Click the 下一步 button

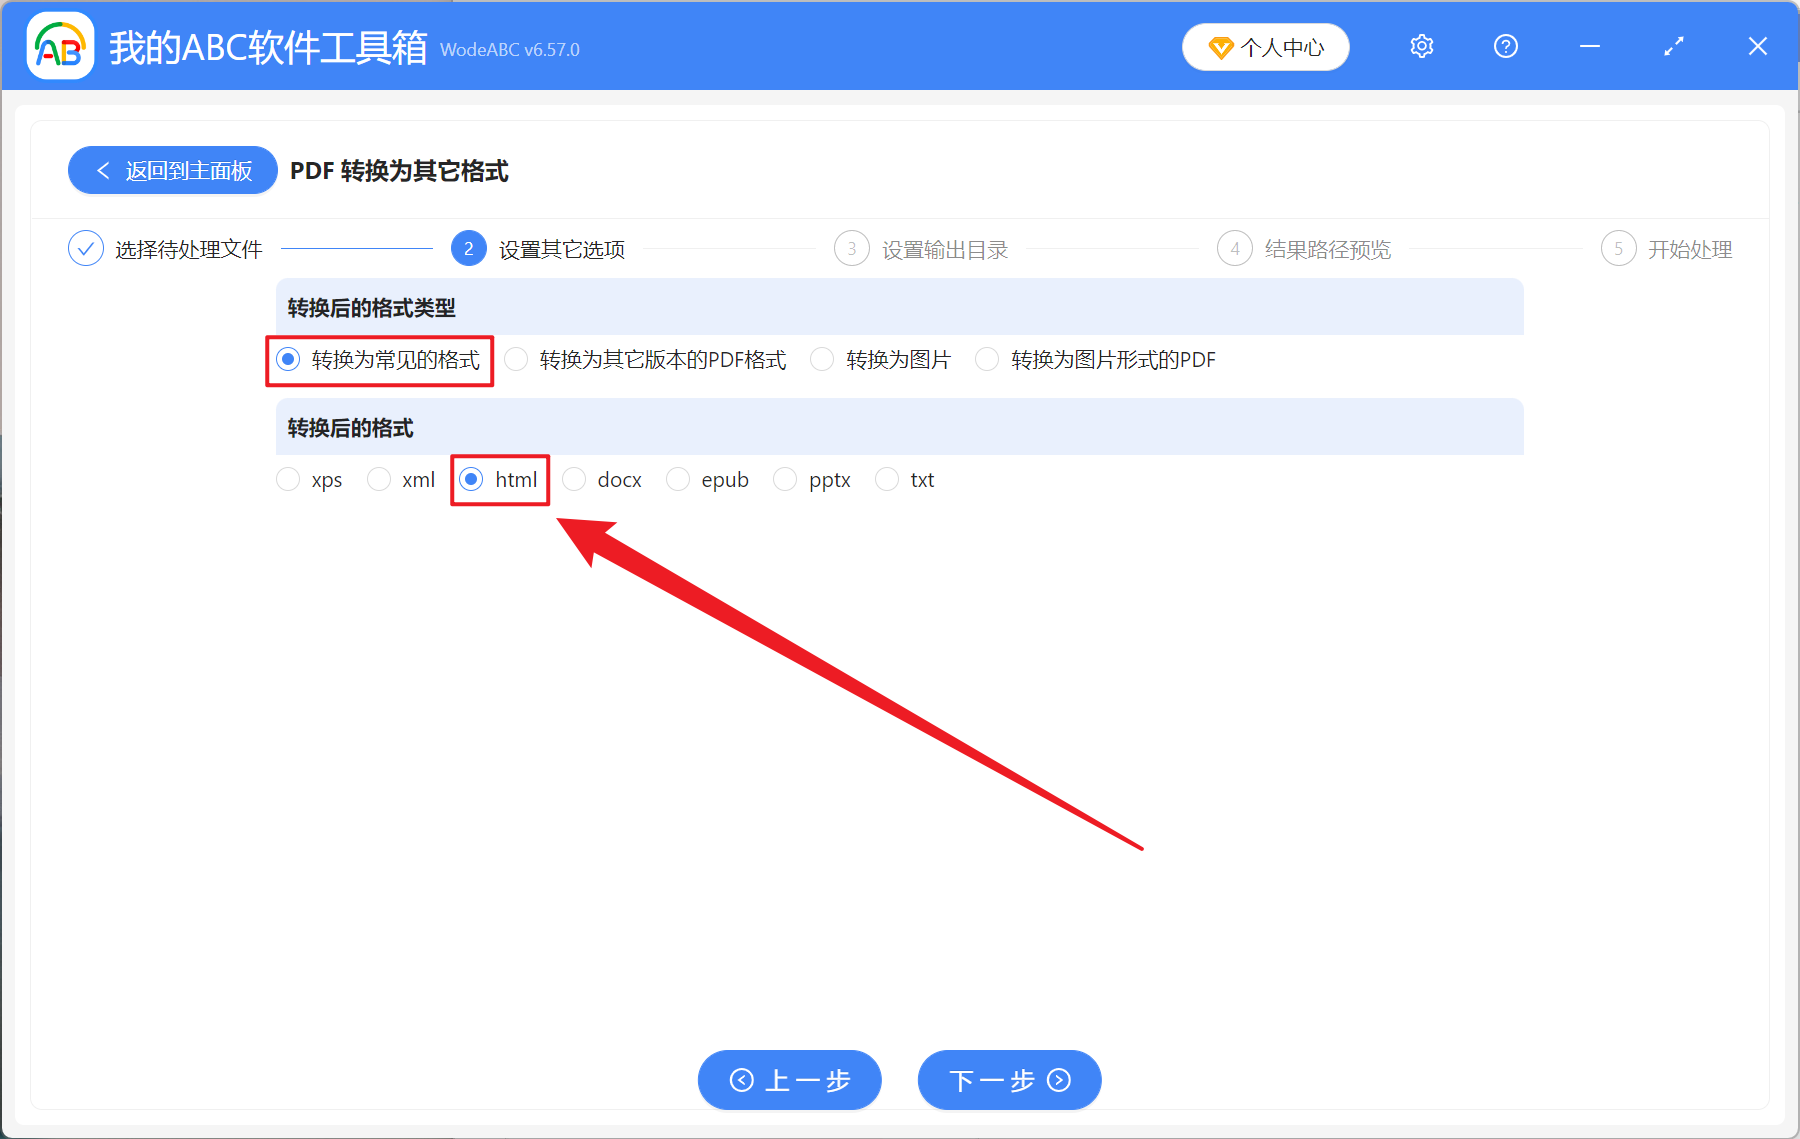[x=1008, y=1080]
